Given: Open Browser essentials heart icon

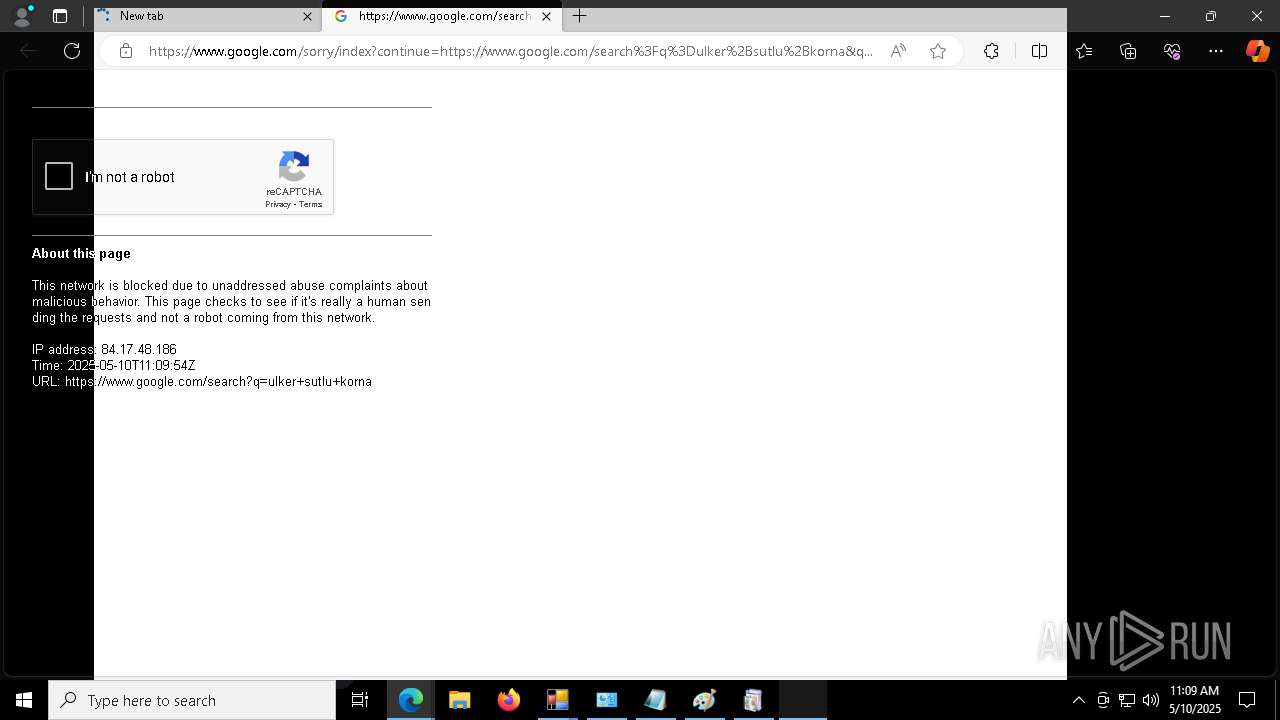Looking at the screenshot, I should [x=1172, y=51].
